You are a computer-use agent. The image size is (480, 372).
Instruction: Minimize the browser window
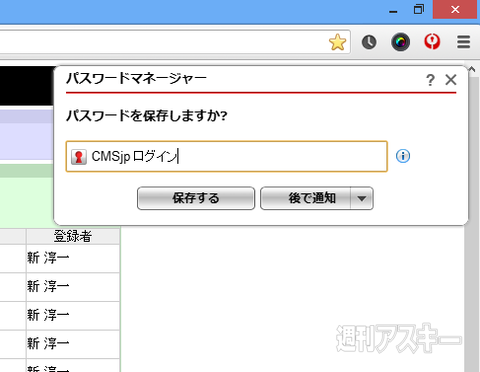click(x=393, y=11)
